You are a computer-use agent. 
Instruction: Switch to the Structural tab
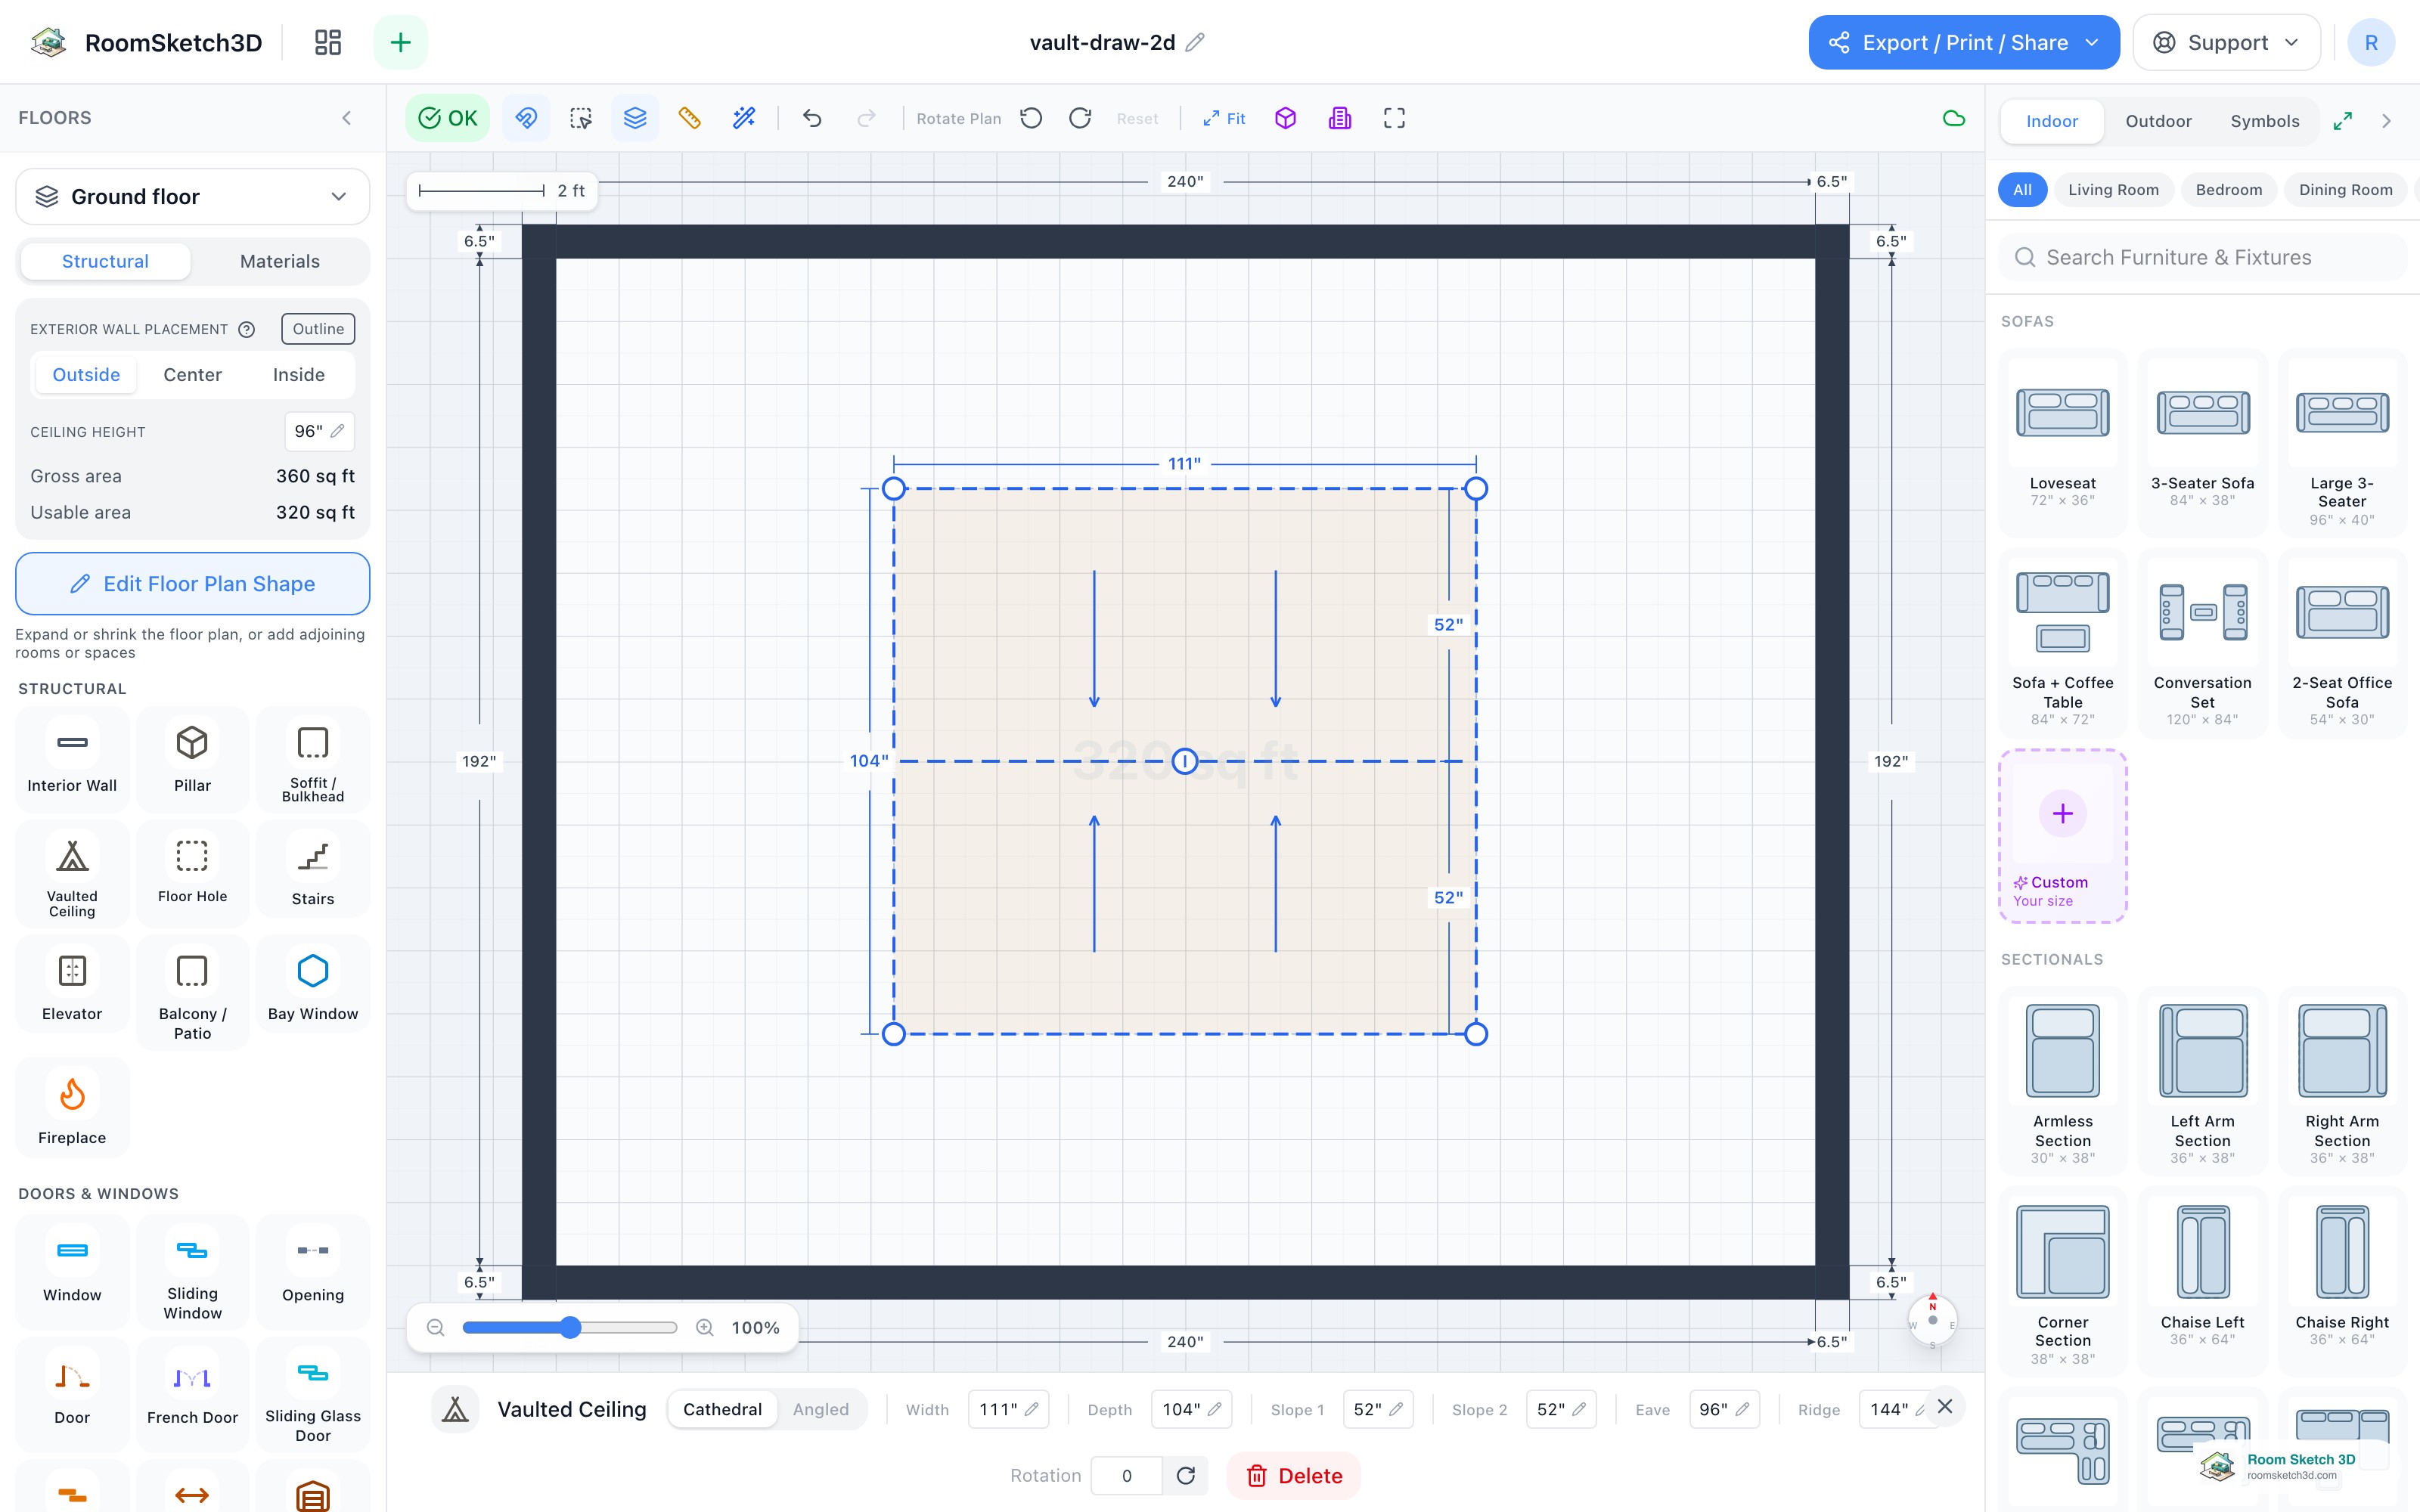coord(105,261)
